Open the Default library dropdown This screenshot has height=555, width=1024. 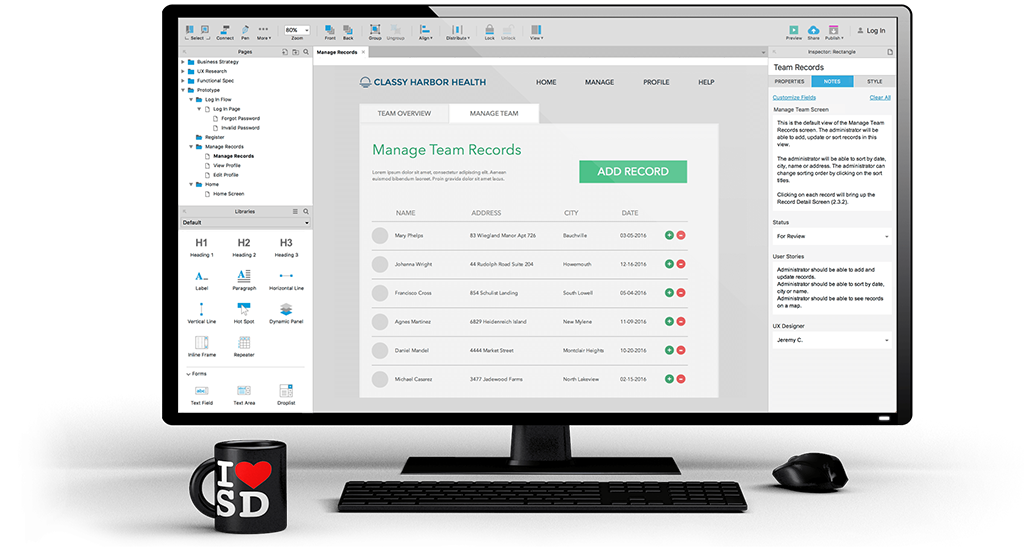tap(245, 223)
